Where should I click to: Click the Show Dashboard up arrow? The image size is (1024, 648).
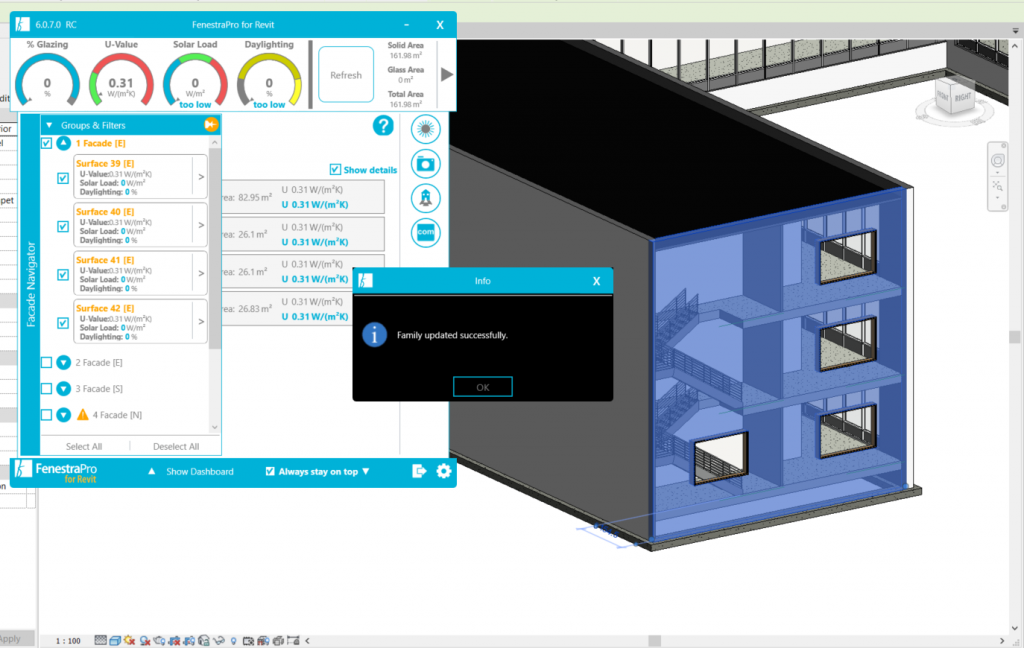pyautogui.click(x=152, y=471)
